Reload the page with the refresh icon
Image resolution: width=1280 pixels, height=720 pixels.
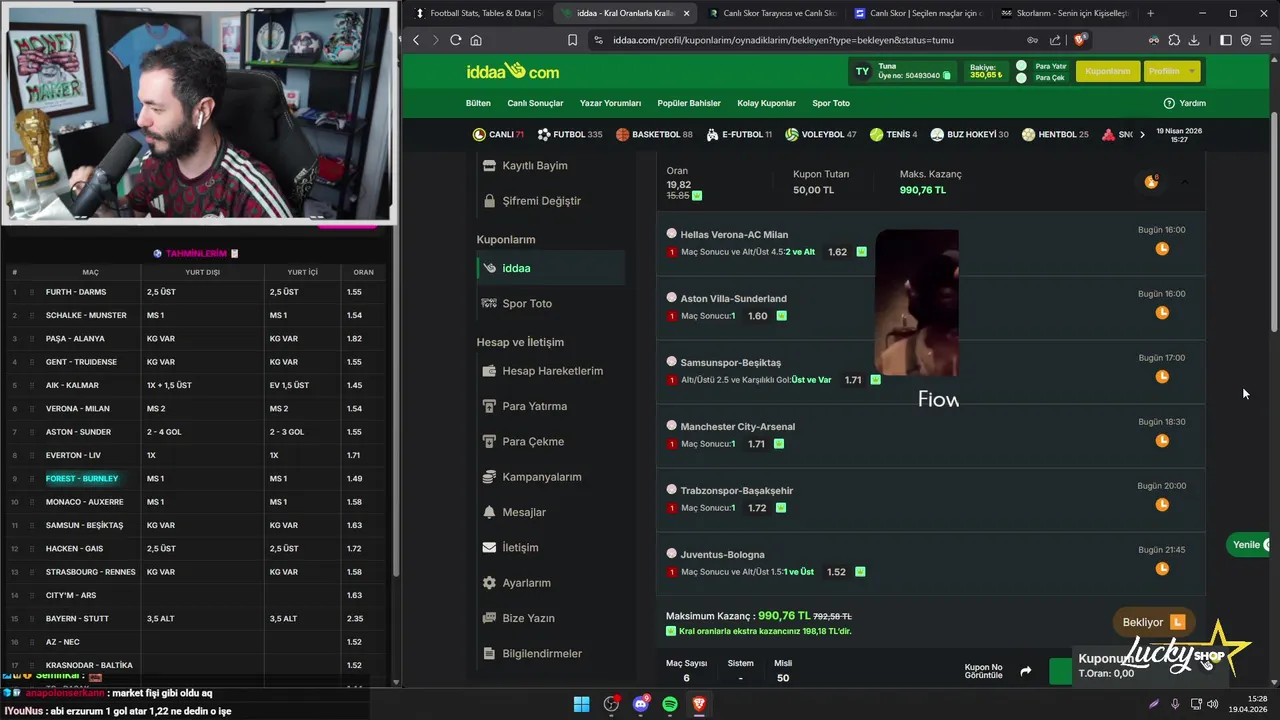point(455,40)
